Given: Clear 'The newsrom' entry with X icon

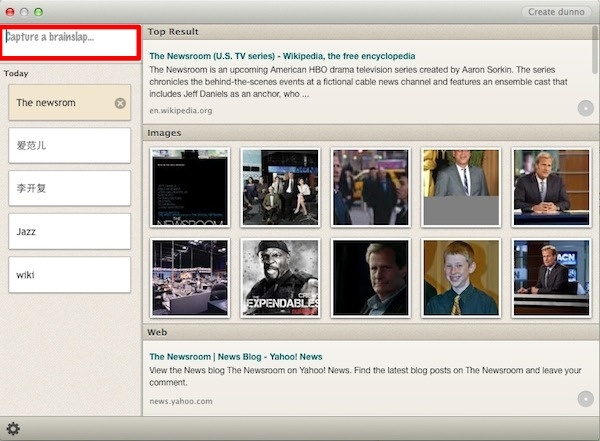Looking at the screenshot, I should click(x=120, y=103).
